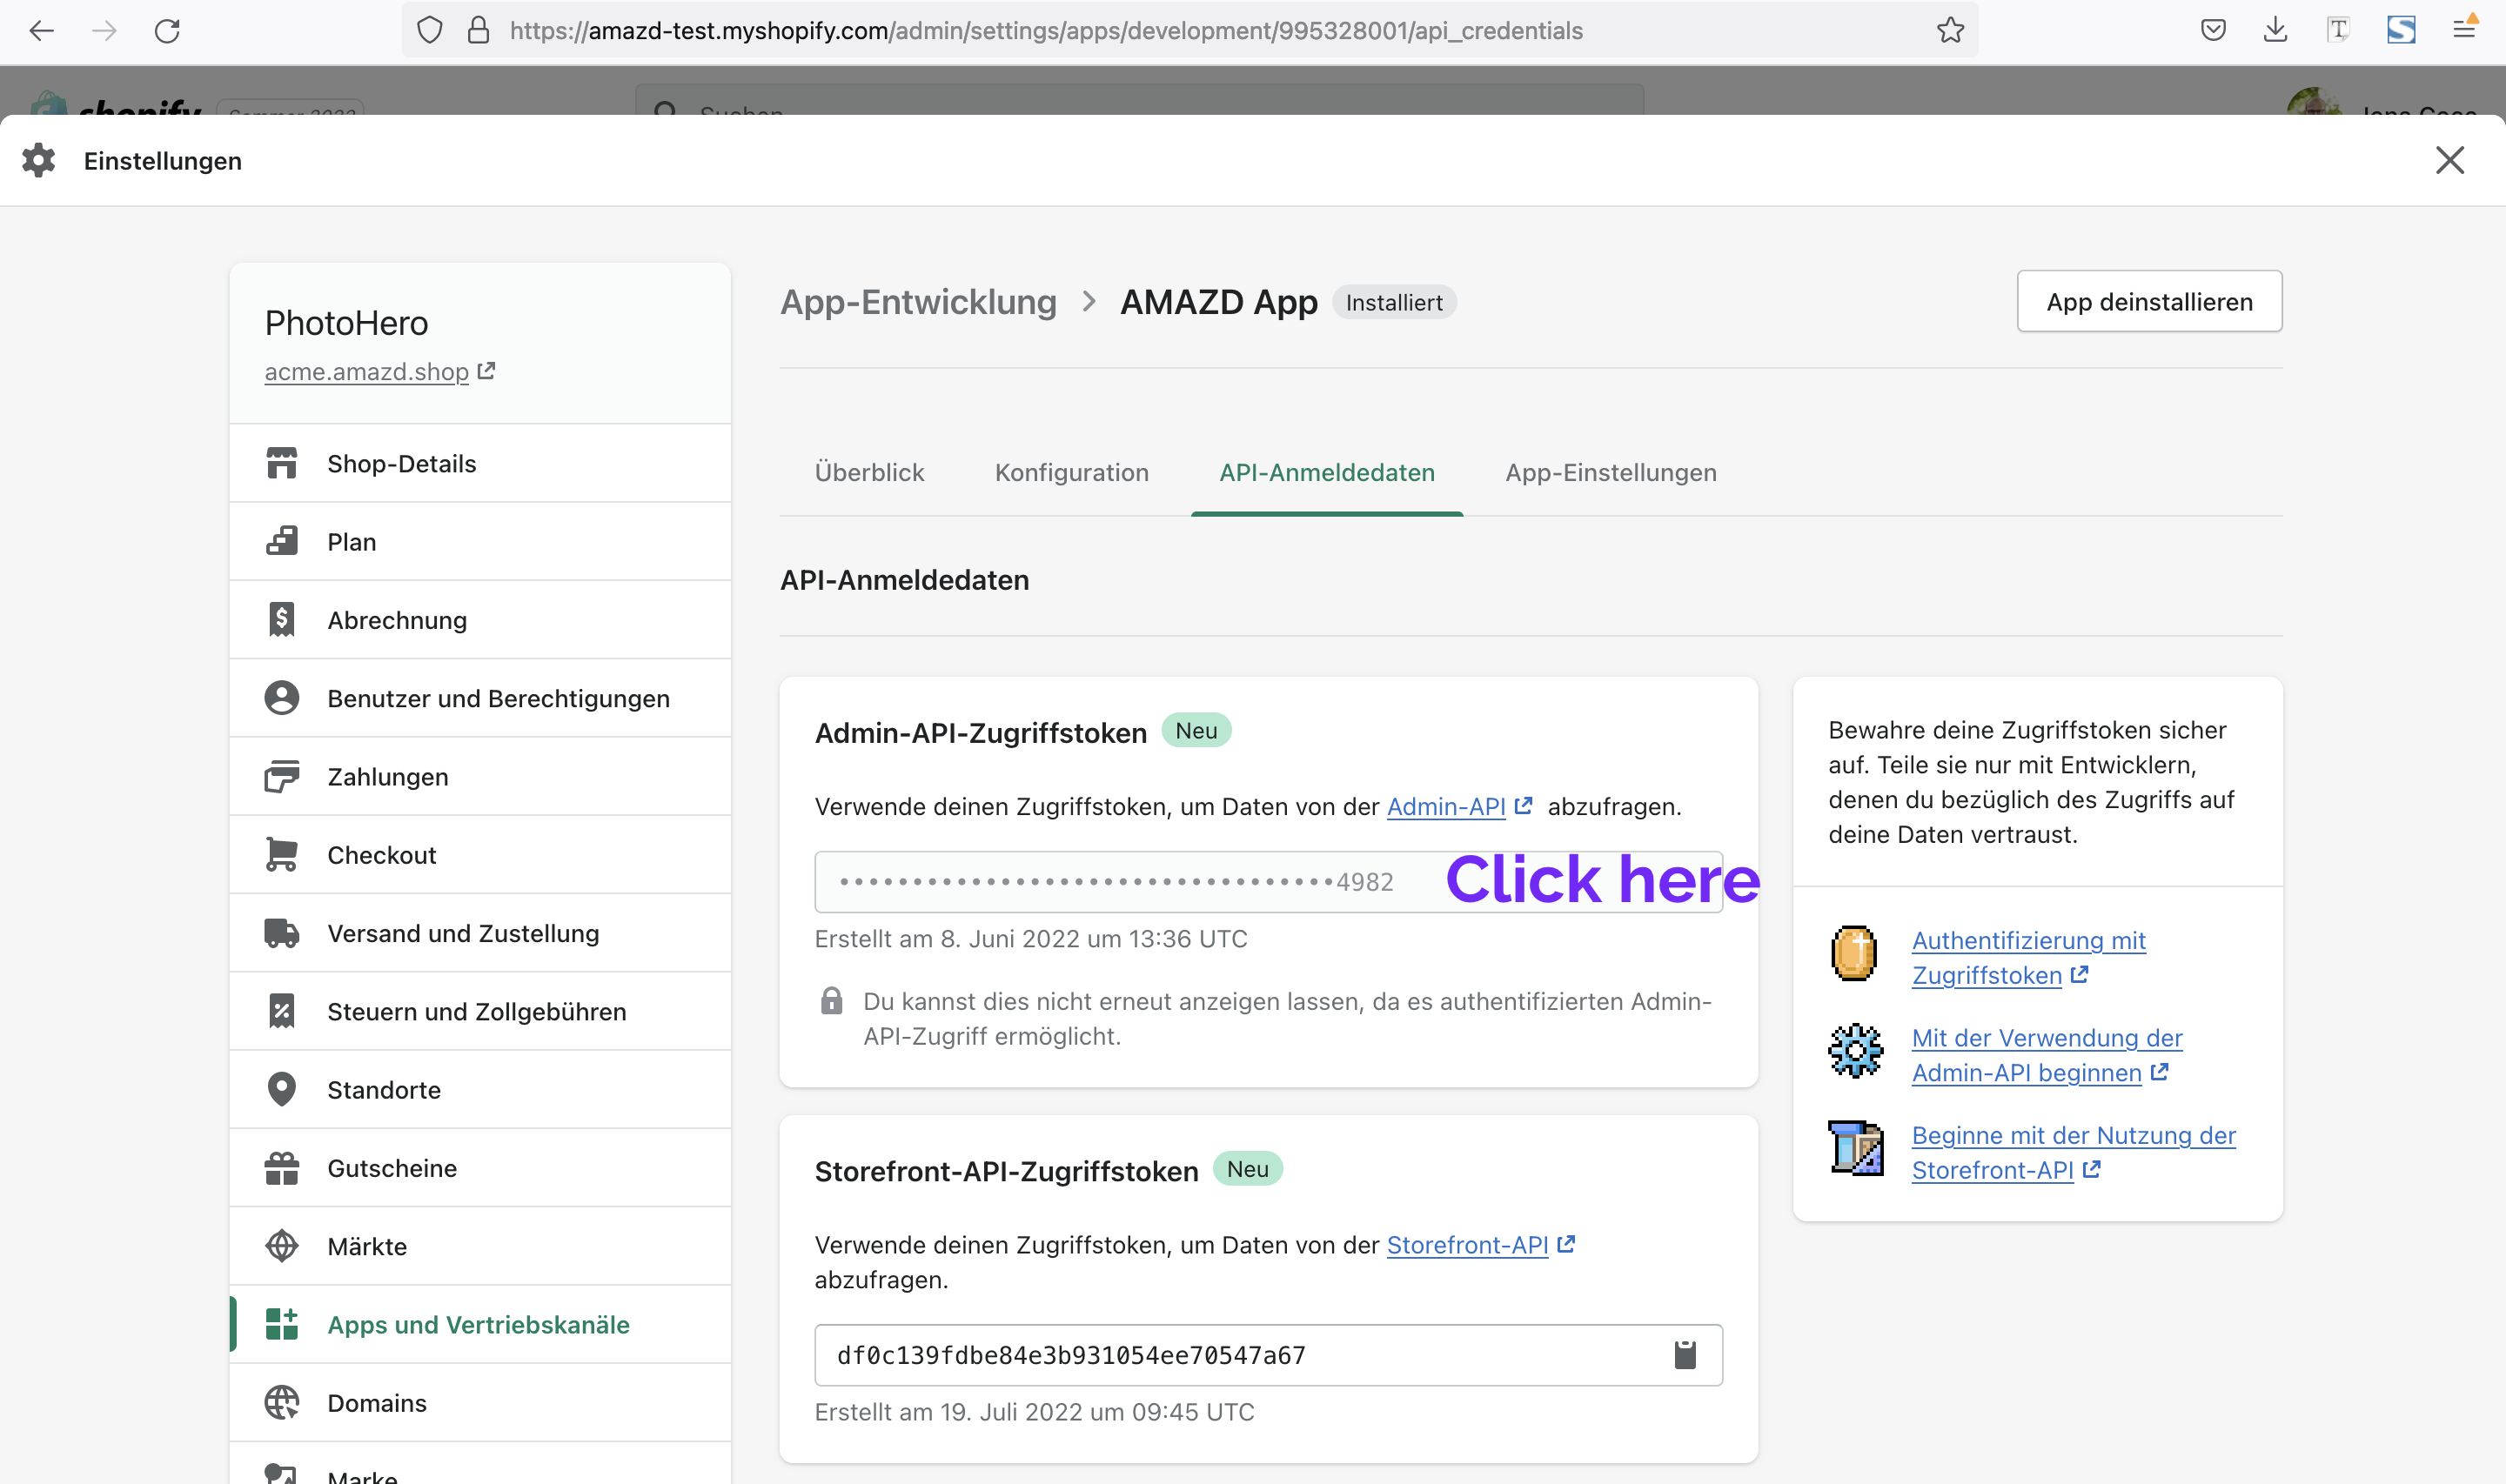The image size is (2506, 1484).
Task: Click 'Erstellt am 8. Juni 2022' text
Action: (x=1031, y=938)
